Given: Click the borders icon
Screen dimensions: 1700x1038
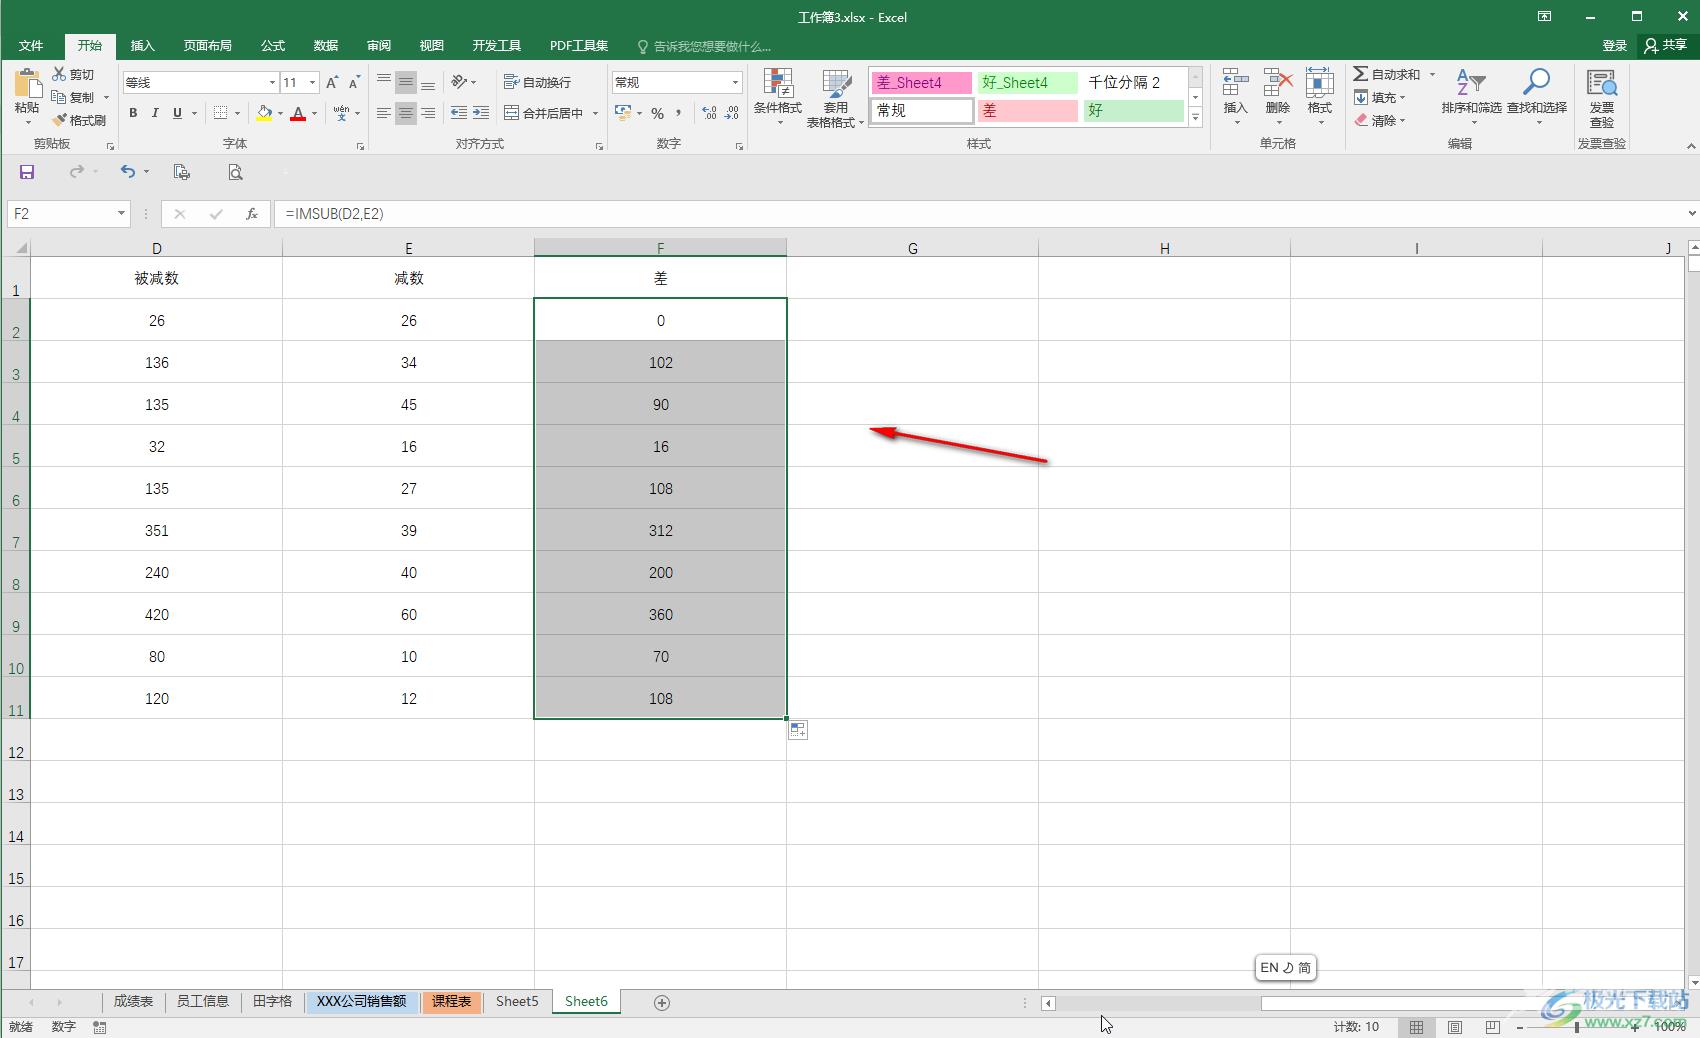Looking at the screenshot, I should (x=221, y=113).
